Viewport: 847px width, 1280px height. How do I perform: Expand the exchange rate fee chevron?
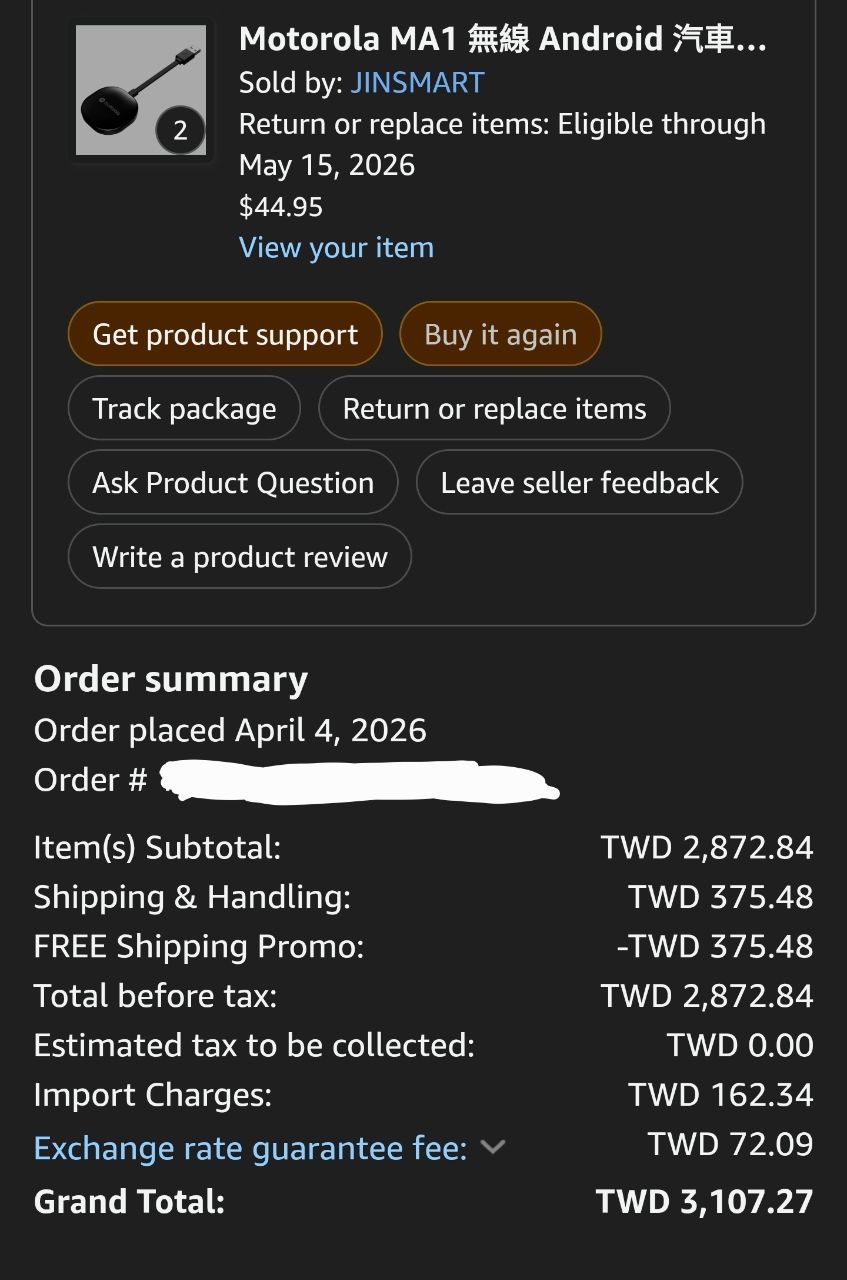coord(493,1147)
